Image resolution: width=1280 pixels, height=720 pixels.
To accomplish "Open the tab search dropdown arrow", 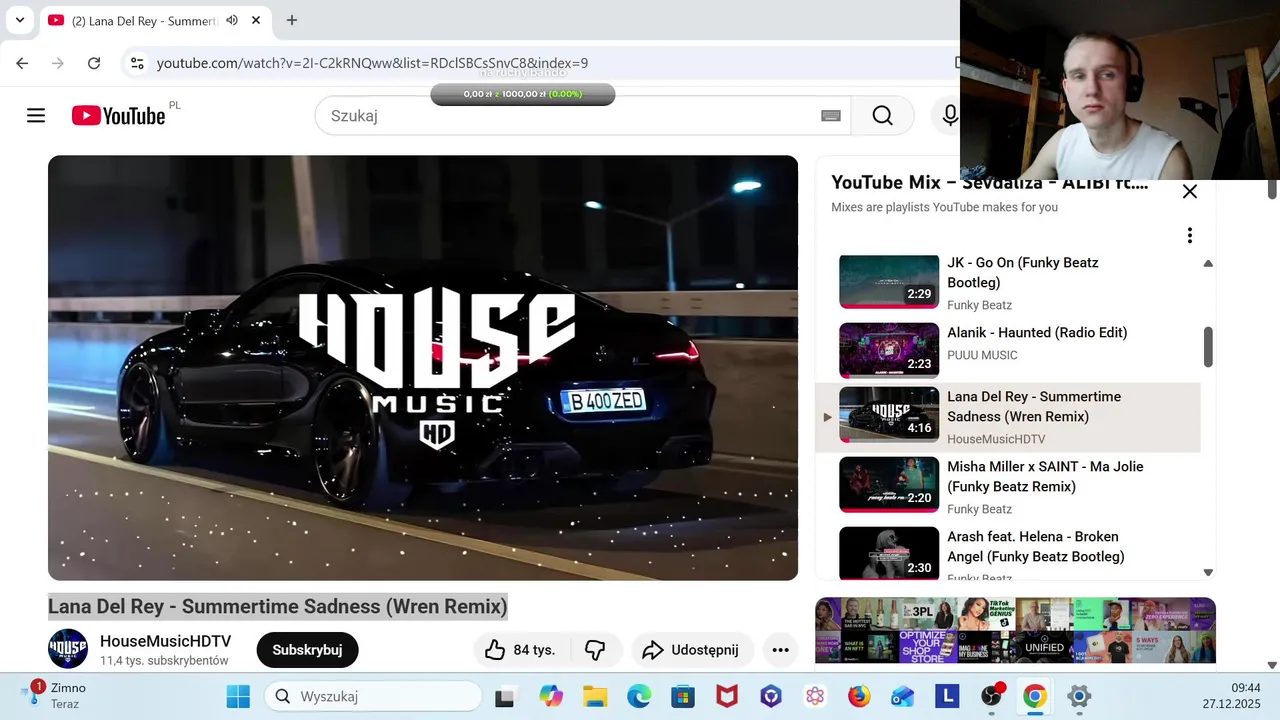I will click(19, 20).
